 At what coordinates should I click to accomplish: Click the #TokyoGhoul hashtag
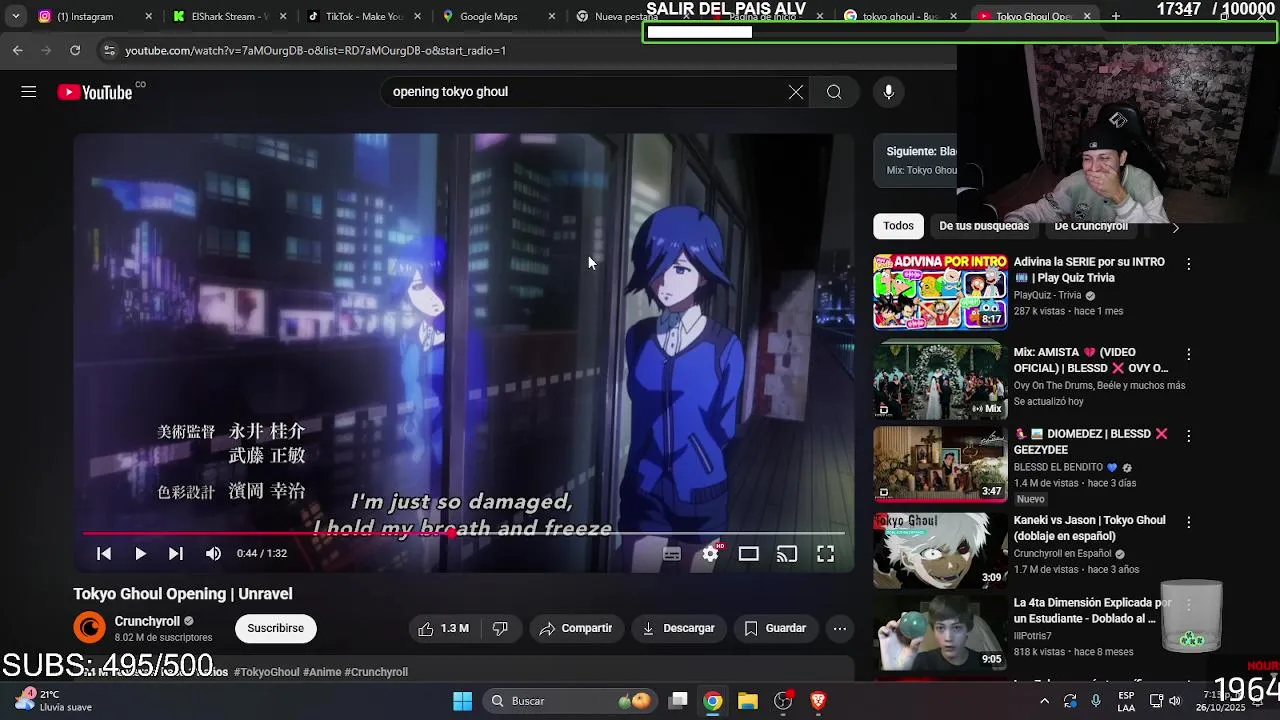pos(266,672)
